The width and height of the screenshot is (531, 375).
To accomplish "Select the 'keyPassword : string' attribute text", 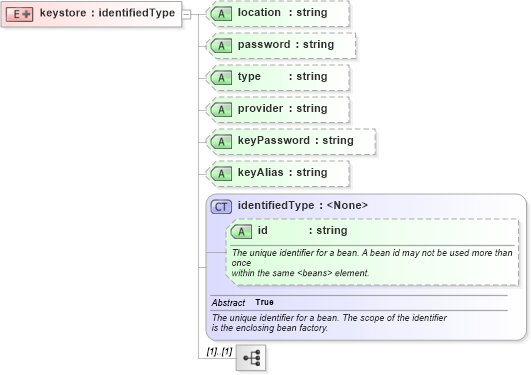I will [x=296, y=140].
